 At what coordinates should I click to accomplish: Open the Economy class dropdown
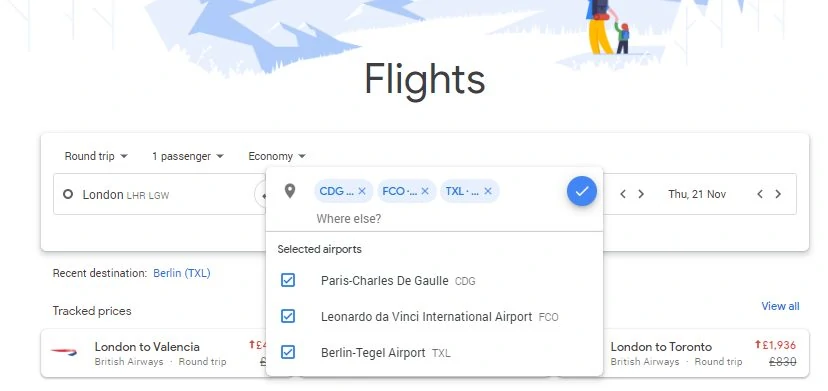tap(277, 156)
